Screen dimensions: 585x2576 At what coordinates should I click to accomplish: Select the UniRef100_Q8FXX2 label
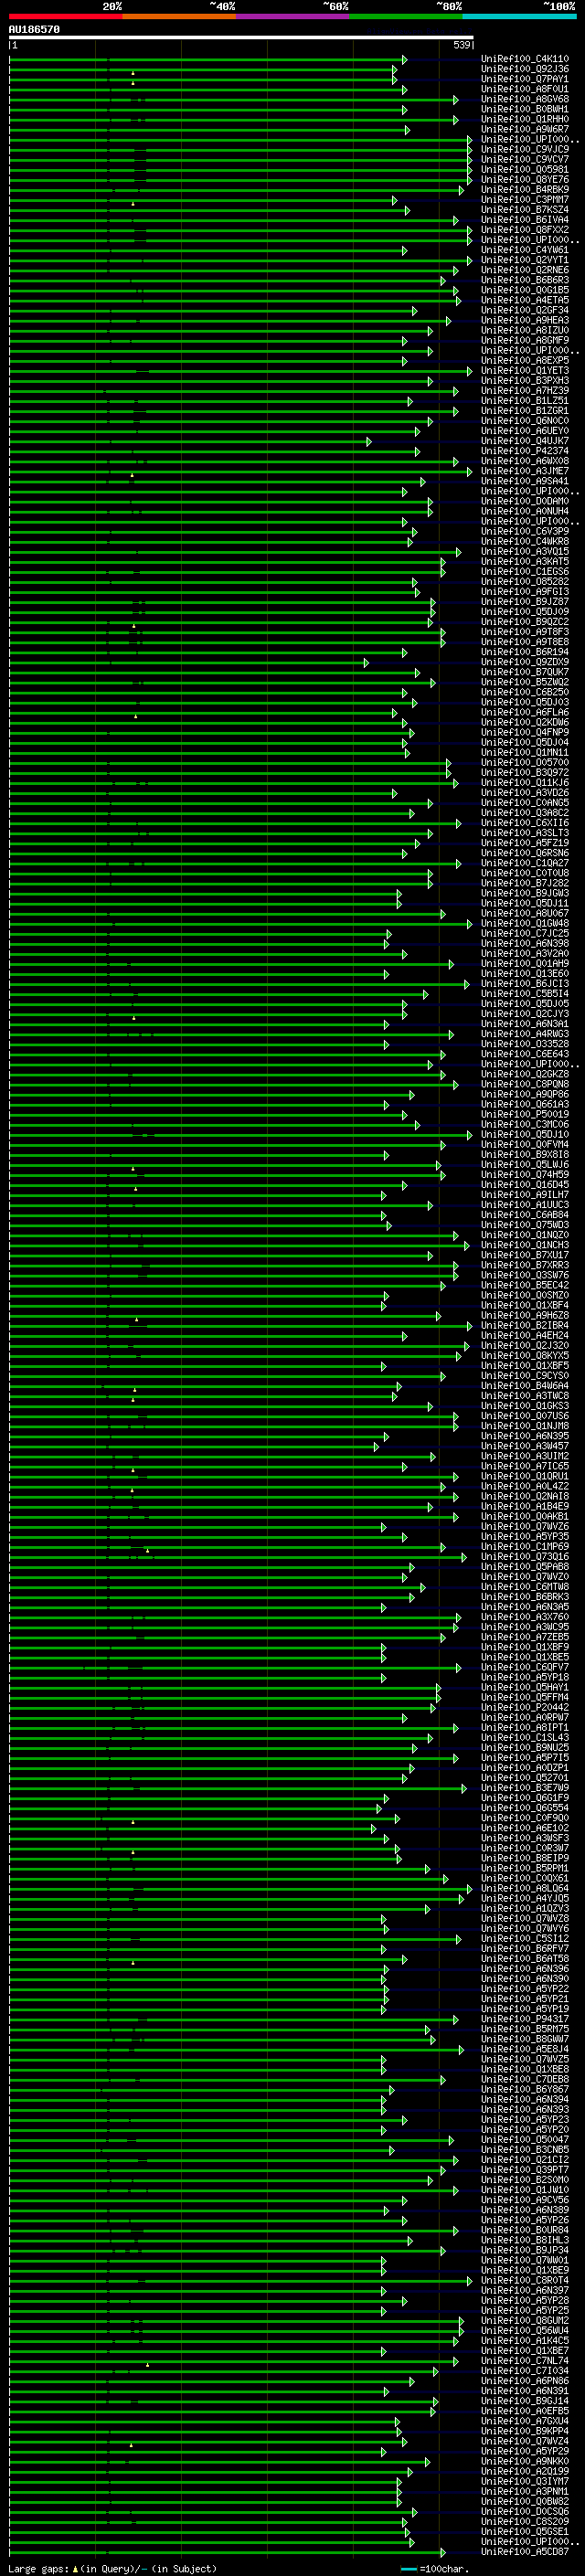click(525, 230)
